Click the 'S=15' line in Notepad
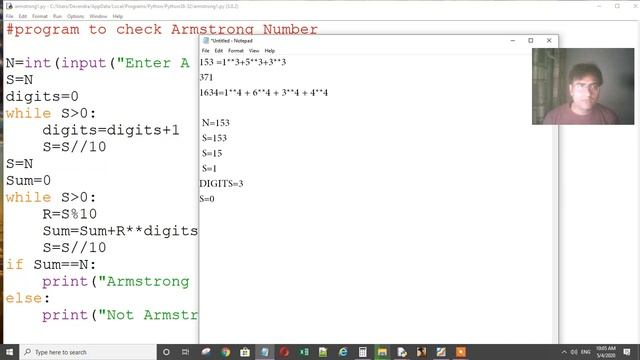This screenshot has height=360, width=640. tap(212, 153)
